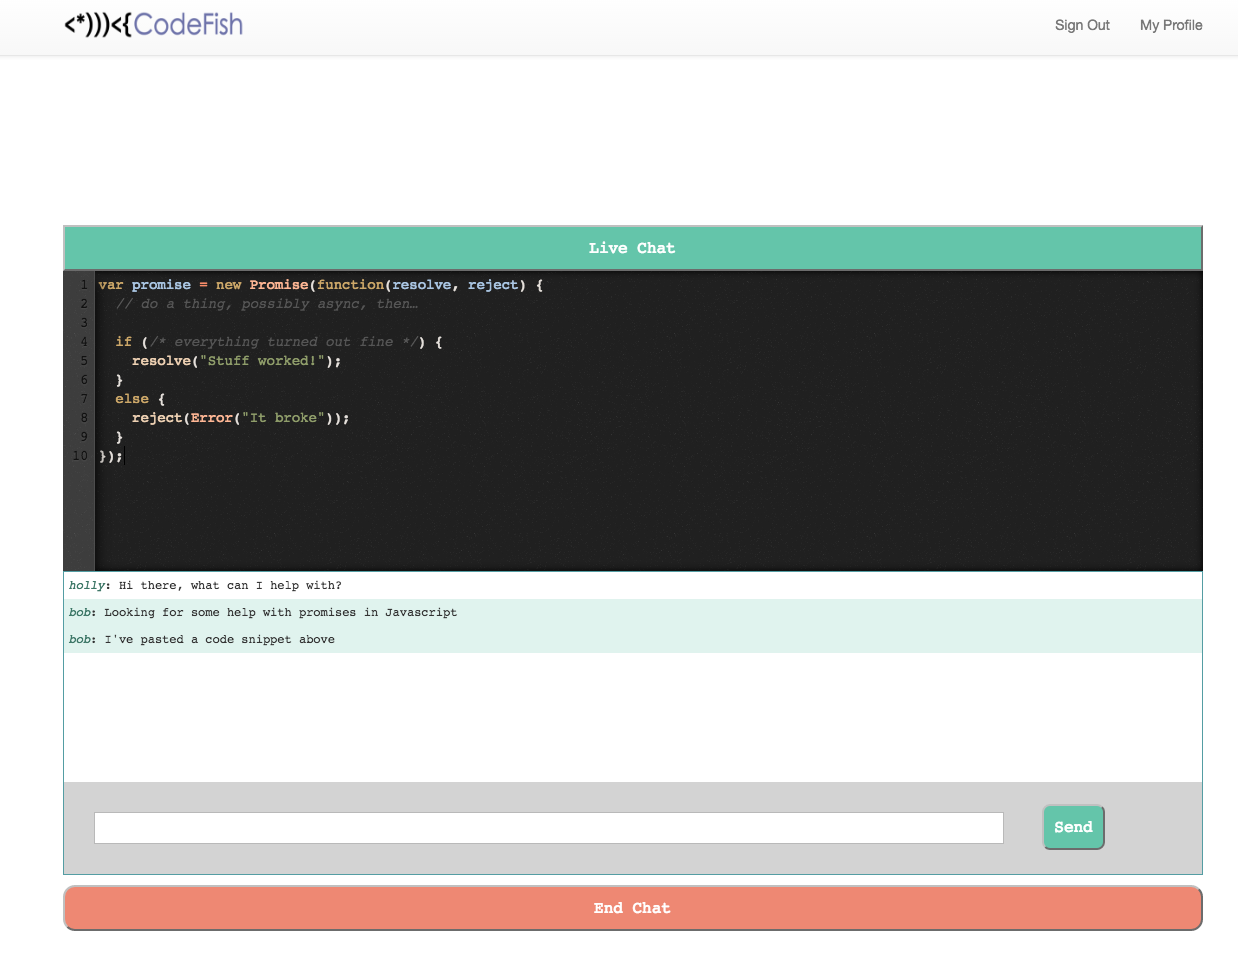This screenshot has width=1238, height=978.
Task: Click the closing '});' on line 10
Action: [110, 456]
